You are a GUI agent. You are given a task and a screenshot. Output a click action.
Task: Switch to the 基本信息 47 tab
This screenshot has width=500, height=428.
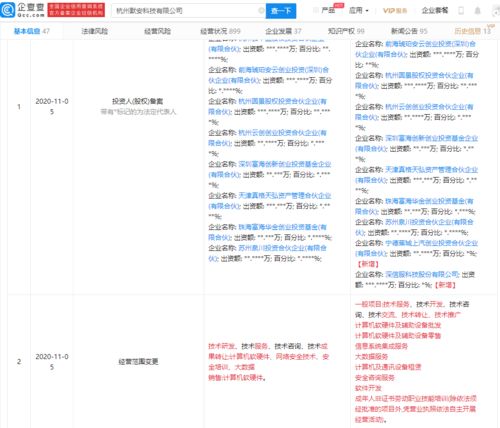click(x=32, y=31)
